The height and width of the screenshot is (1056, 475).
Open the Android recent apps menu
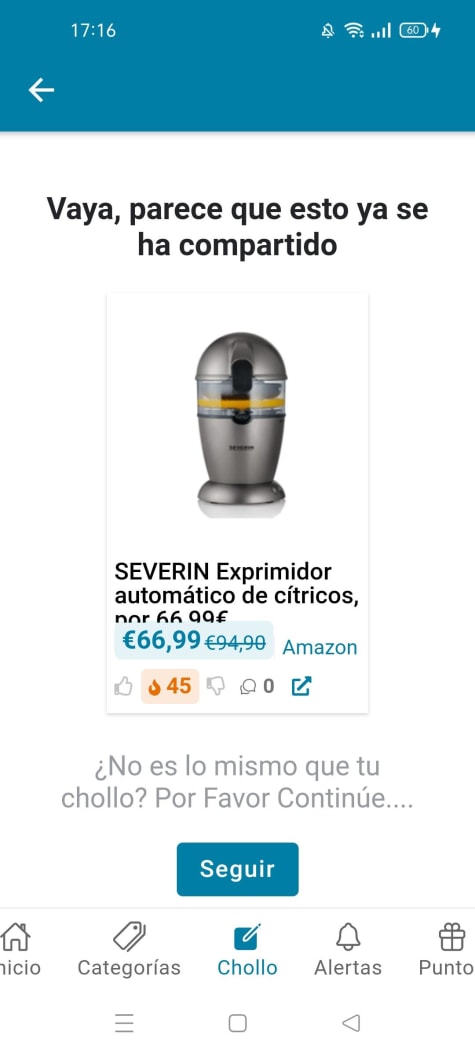pyautogui.click(x=124, y=1023)
